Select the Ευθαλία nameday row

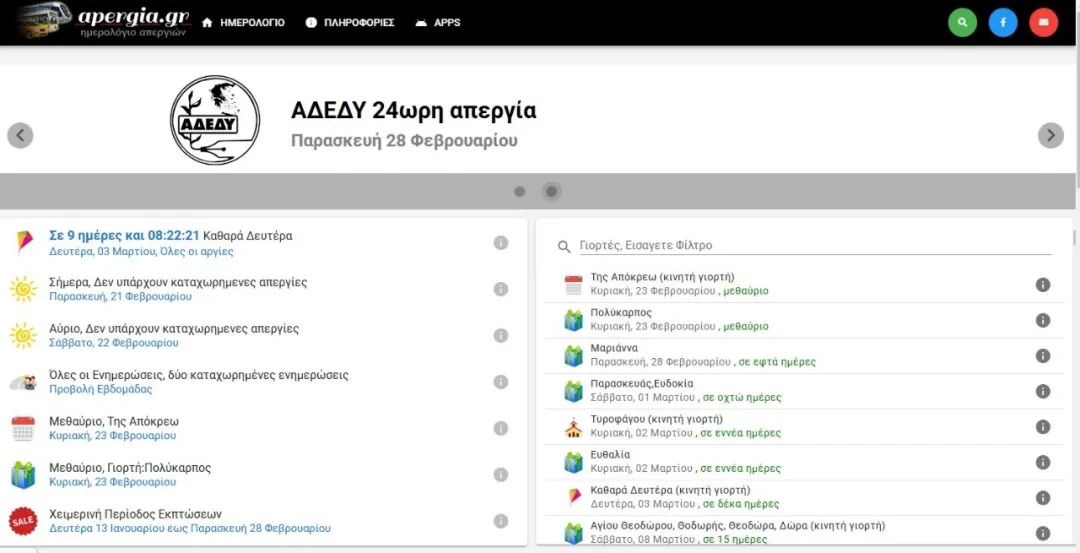[804, 462]
